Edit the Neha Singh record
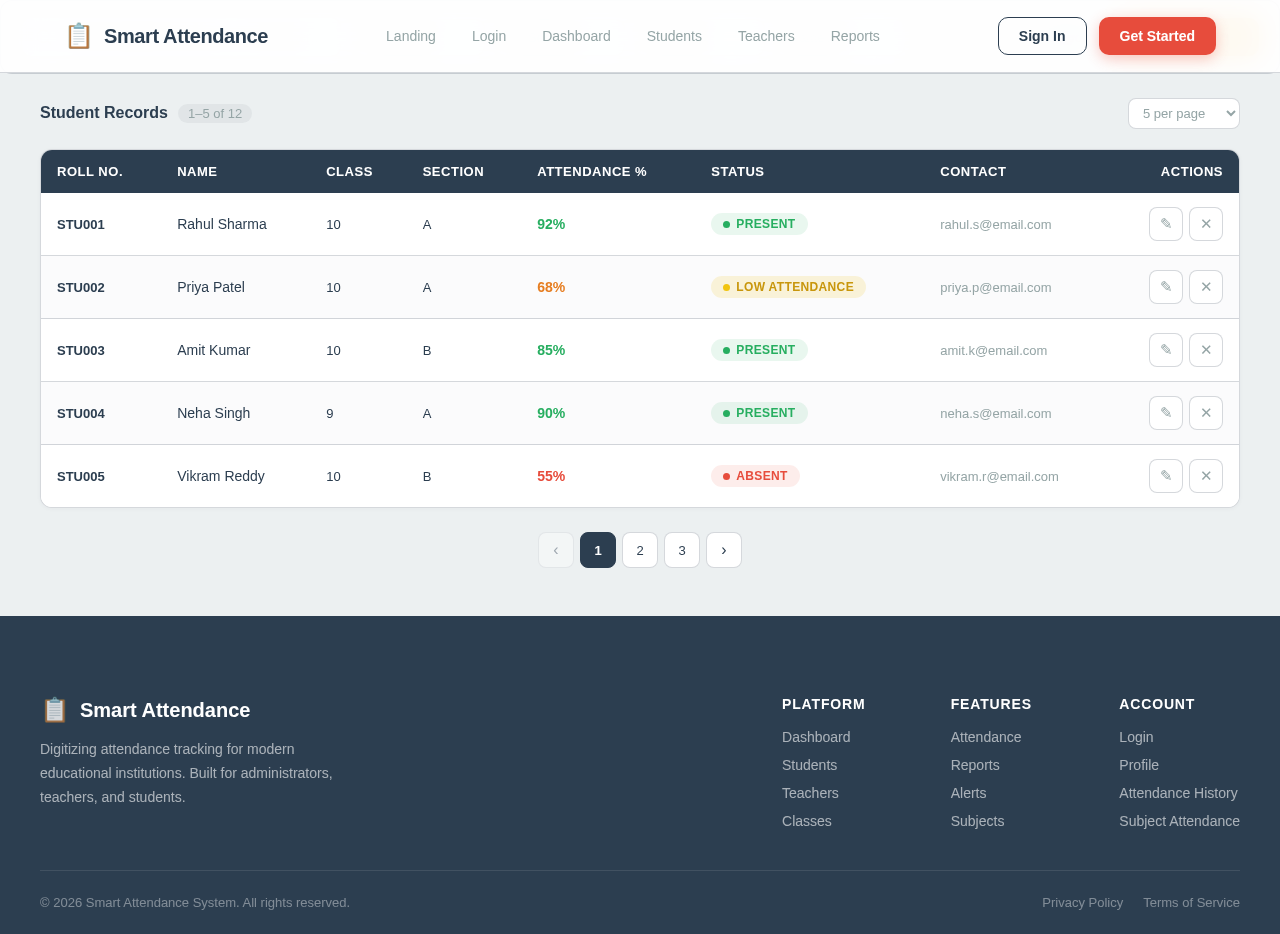This screenshot has height=934, width=1280. [x=1166, y=413]
